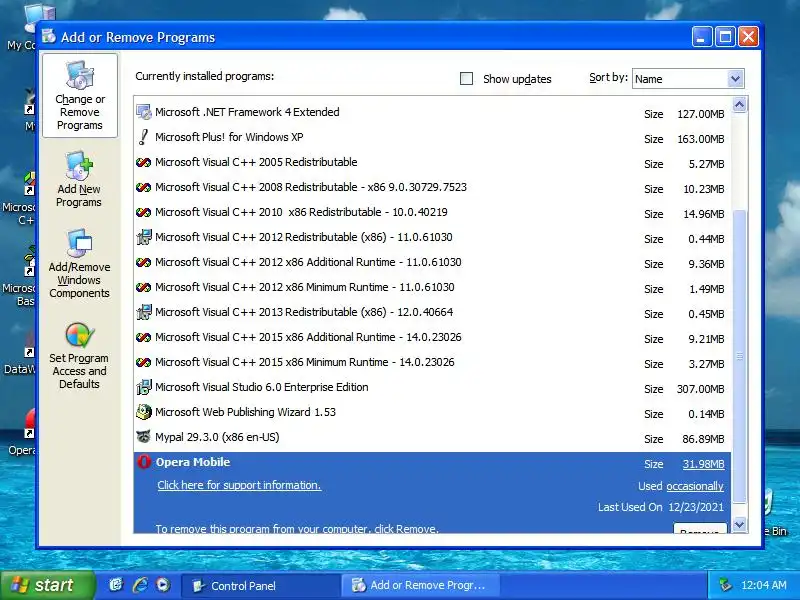Click the red Opera Mobile icon
This screenshot has height=600, width=800.
click(144, 462)
